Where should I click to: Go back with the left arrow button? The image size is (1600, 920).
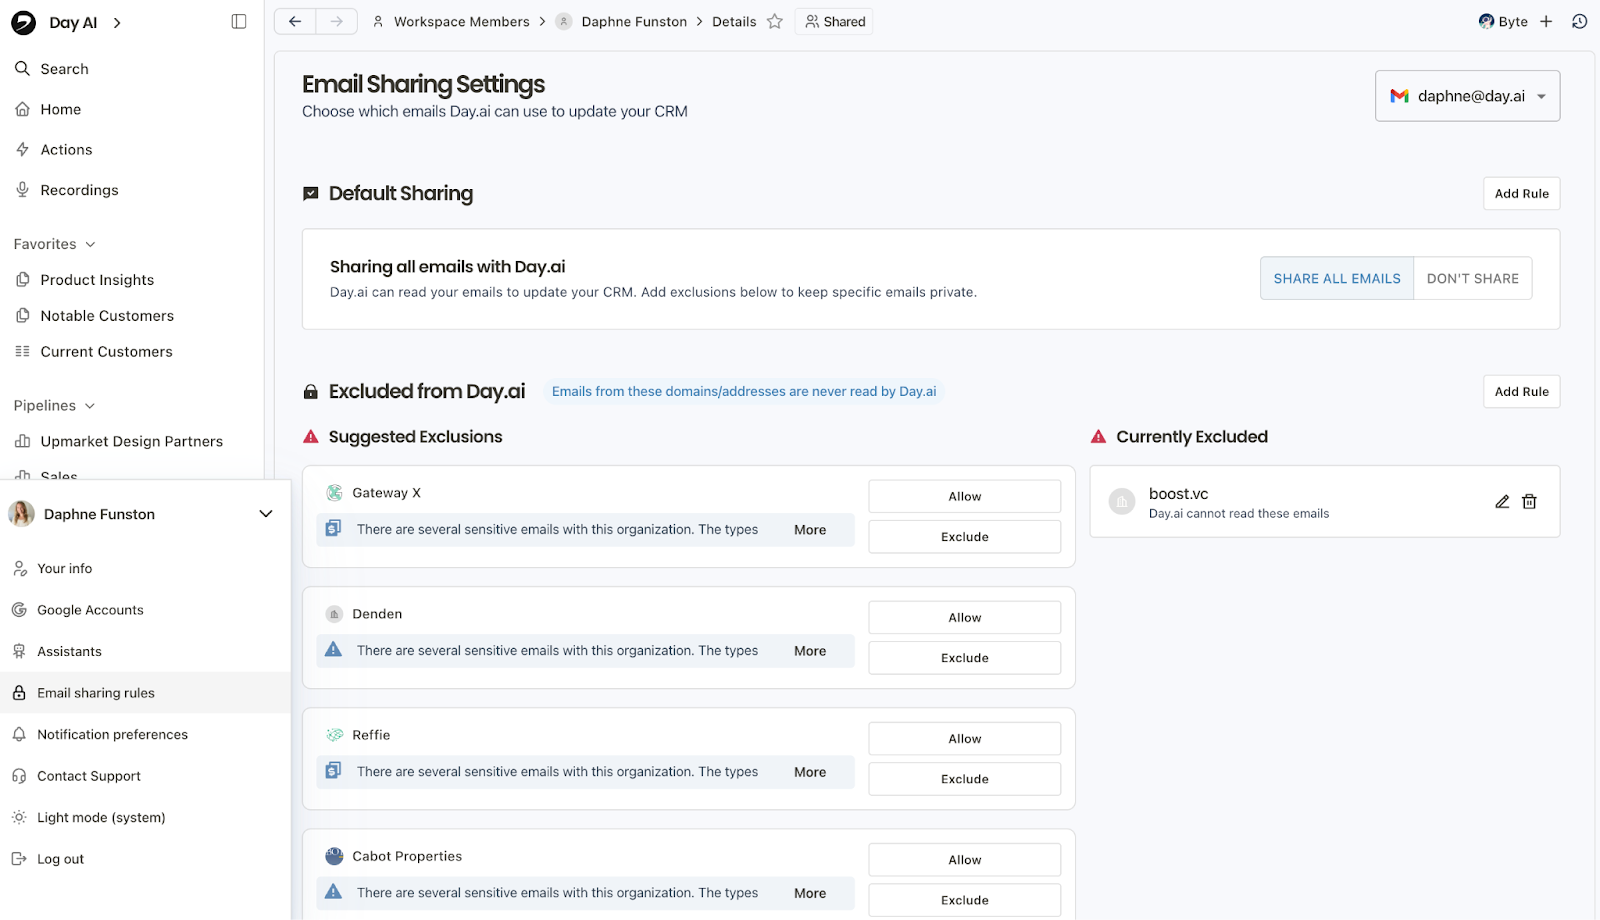[x=295, y=21]
